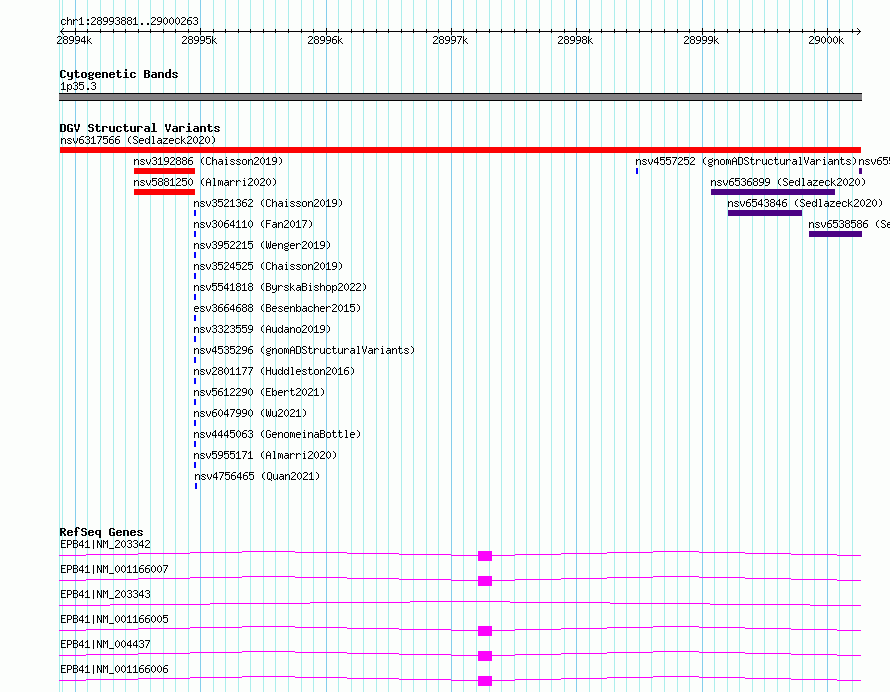Open nsv3323559 (Audano2019) variant entry
This screenshot has height=692, width=890.
[x=262, y=329]
